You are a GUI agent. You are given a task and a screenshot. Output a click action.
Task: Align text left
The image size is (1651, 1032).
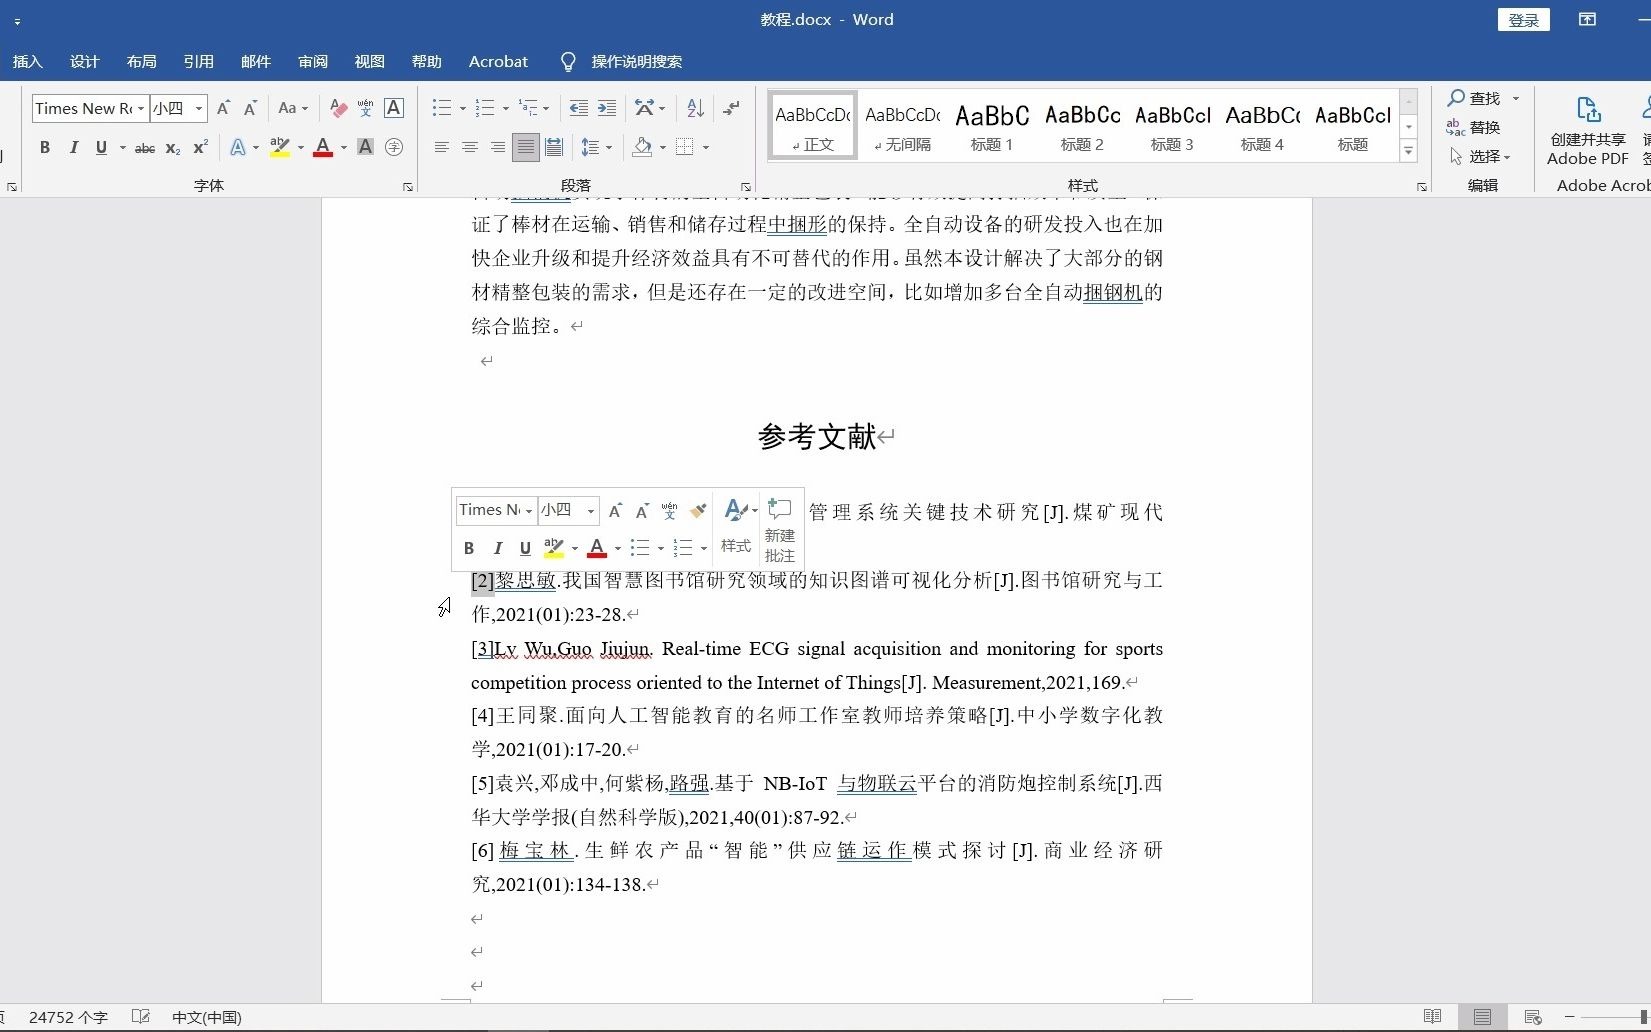coord(441,147)
